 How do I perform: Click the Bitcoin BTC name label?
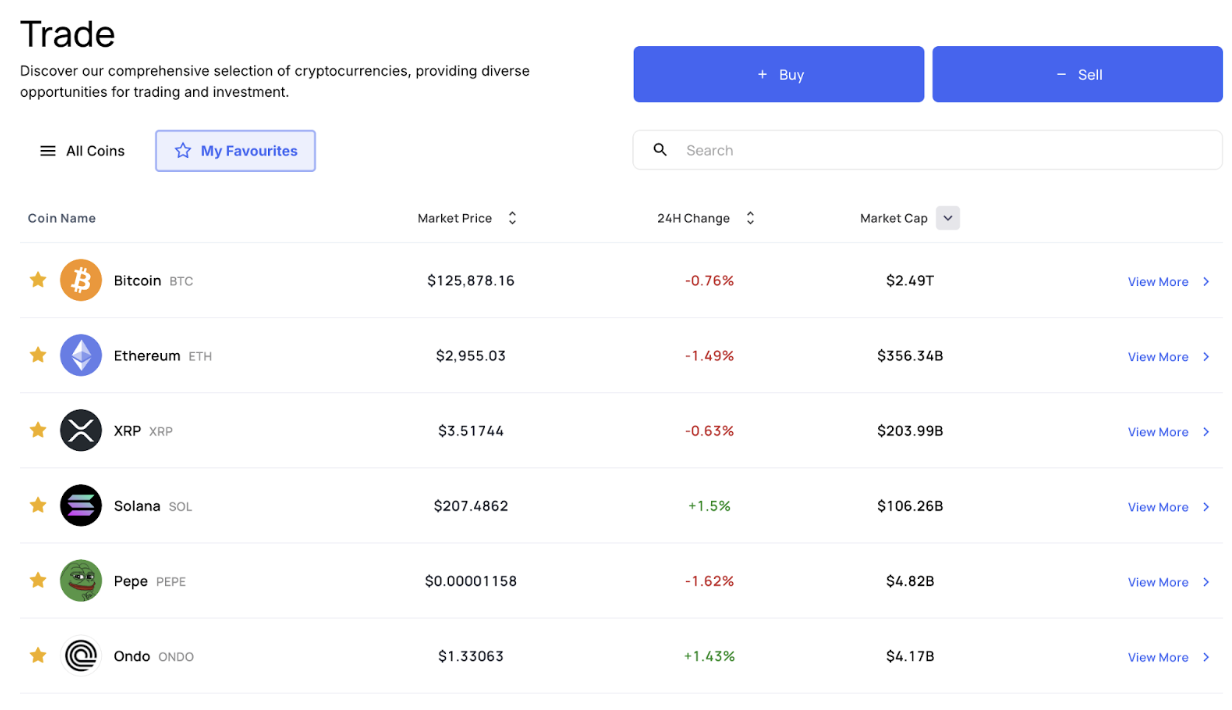pos(153,281)
